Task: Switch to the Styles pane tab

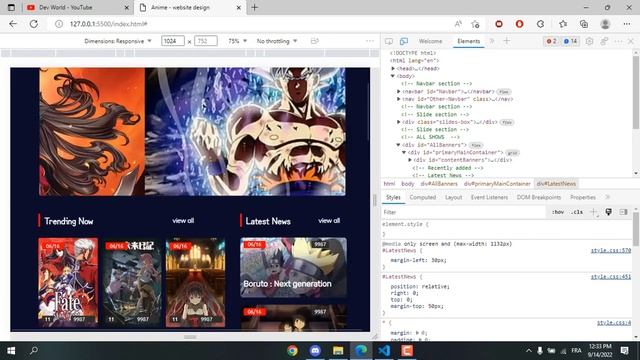Action: (x=393, y=198)
